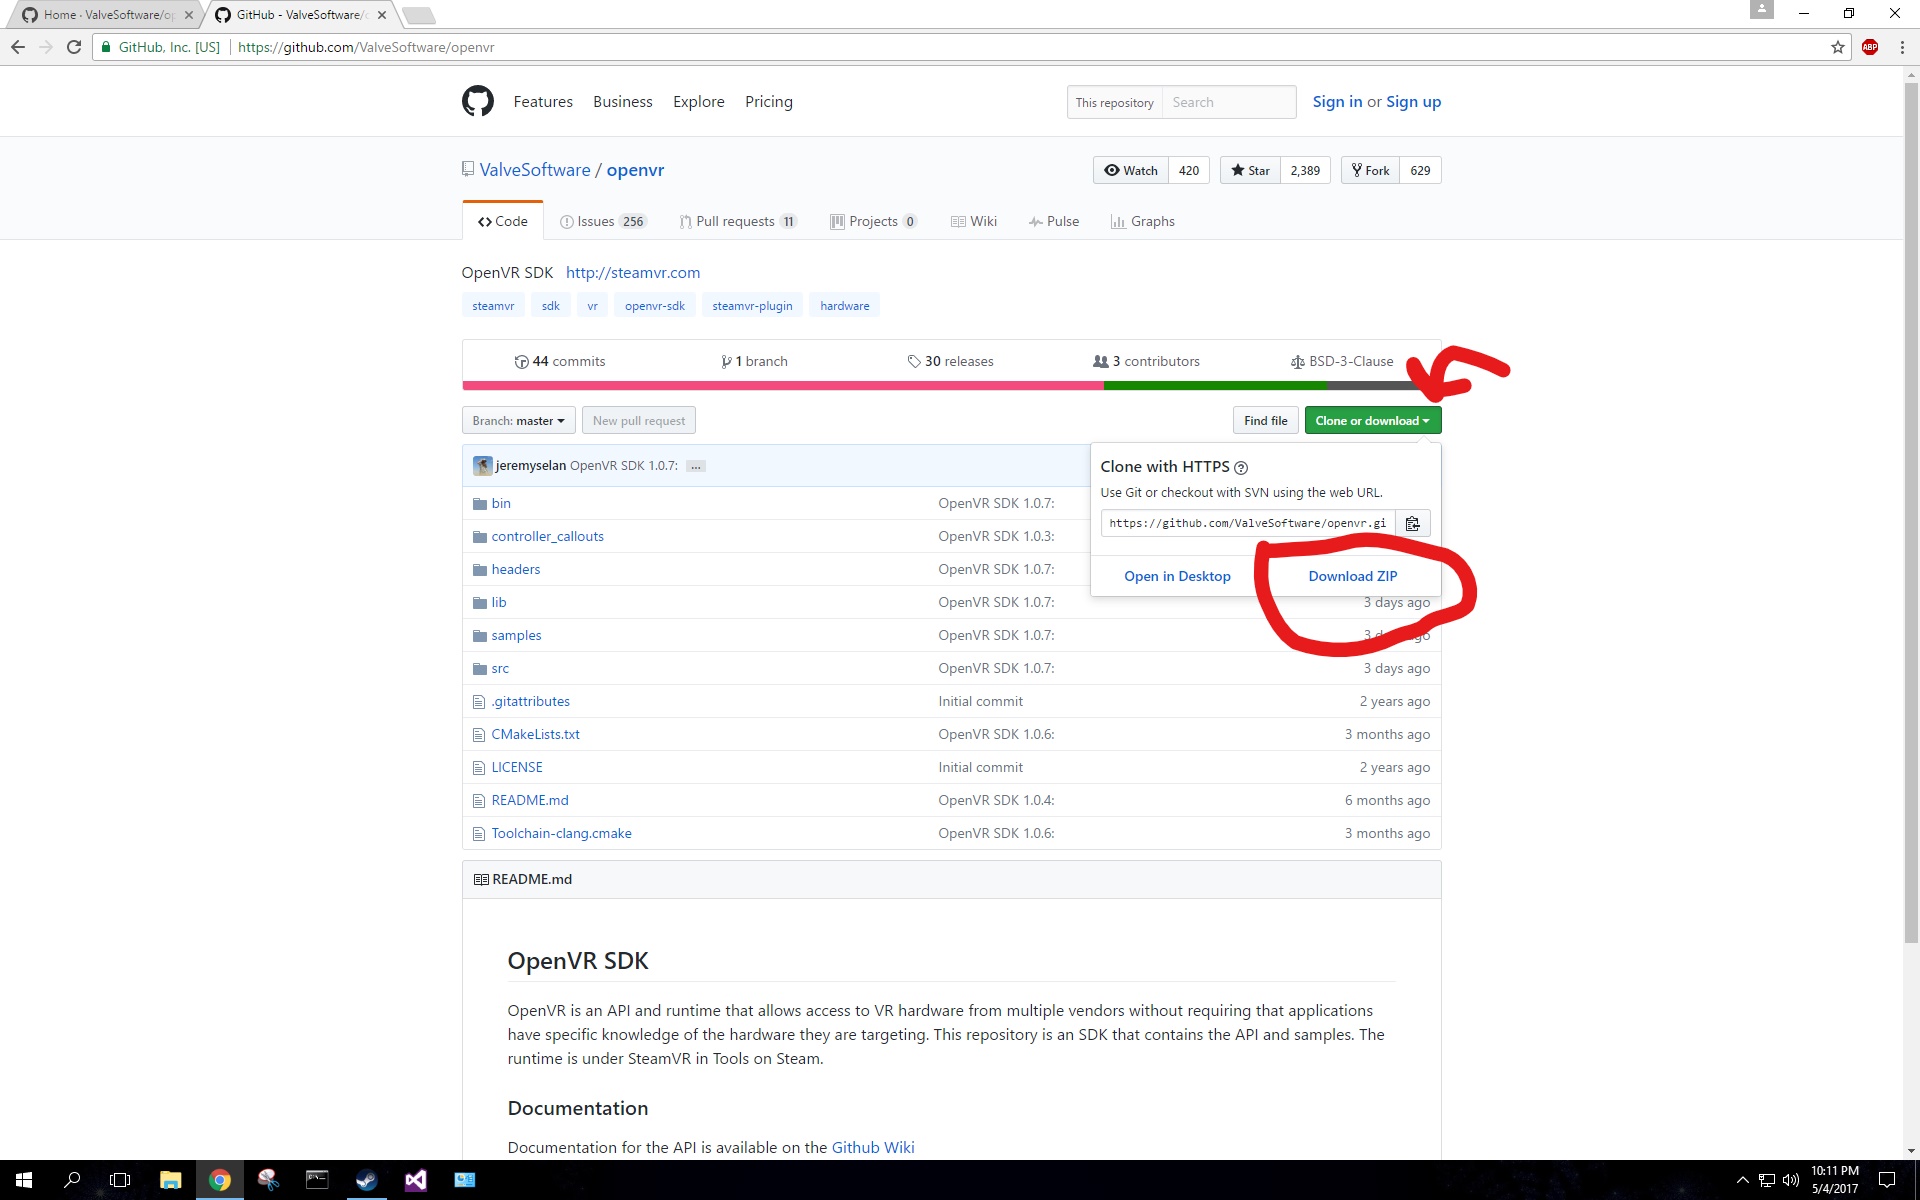The height and width of the screenshot is (1200, 1920).
Task: Open the Graphs tab
Action: click(x=1142, y=221)
